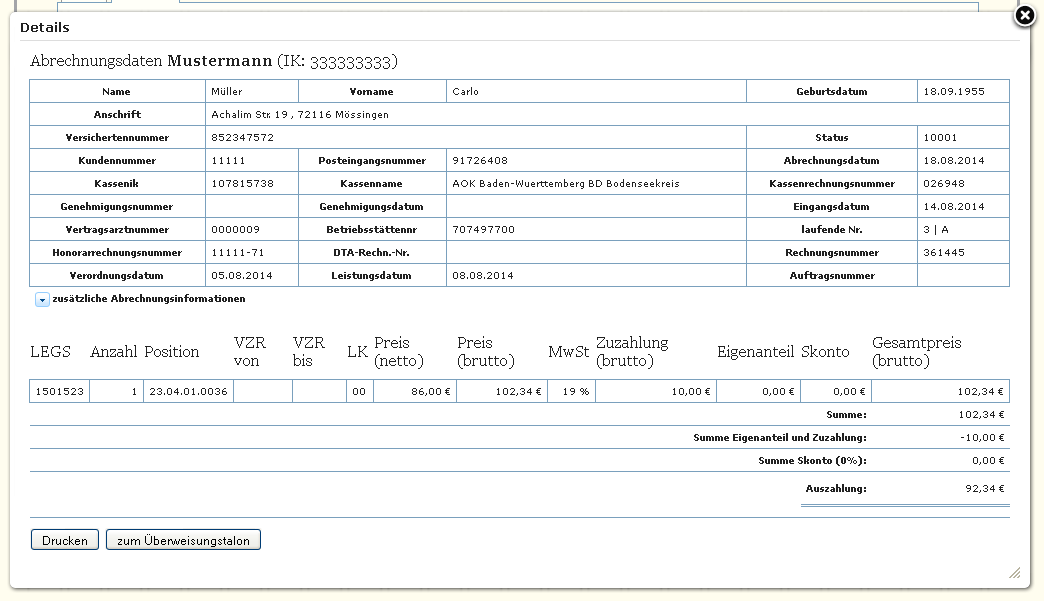Screen dimensions: 1044x601
Task: Select Vertragsarztnummer 0000009
Action: point(236,230)
